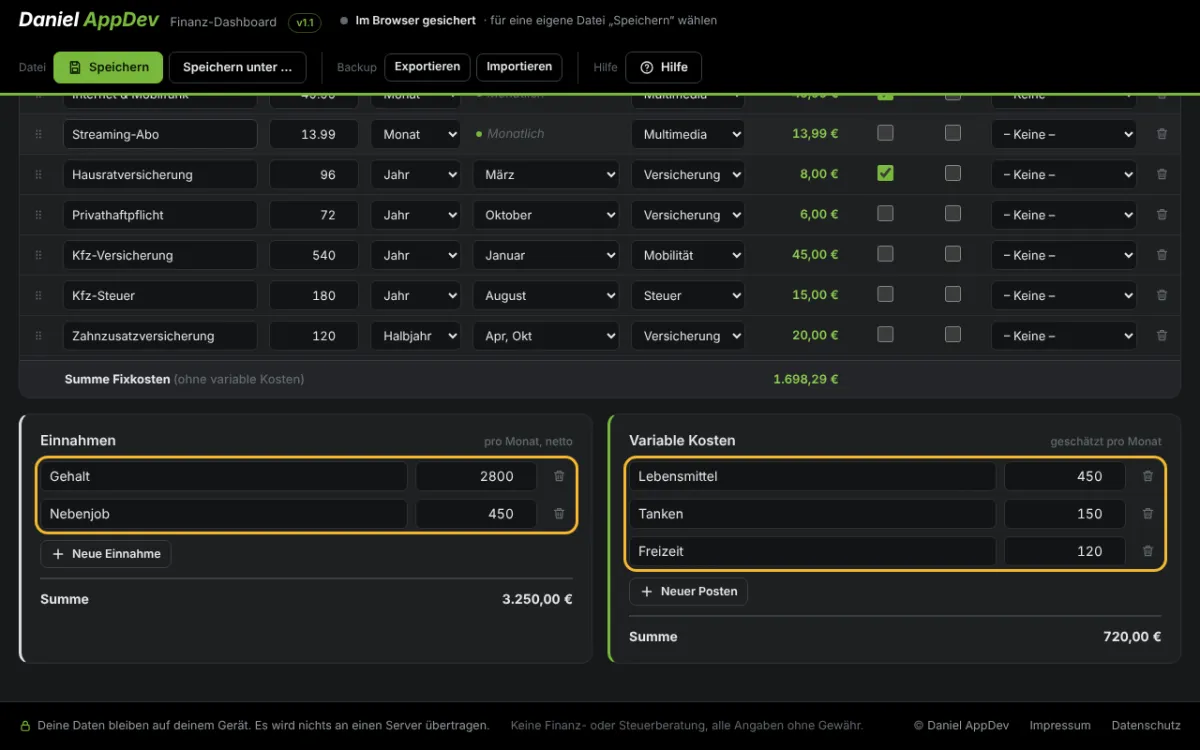Open Mobilität category dropdown for Kfz-Versicherung
The image size is (1200, 750).
[688, 255]
